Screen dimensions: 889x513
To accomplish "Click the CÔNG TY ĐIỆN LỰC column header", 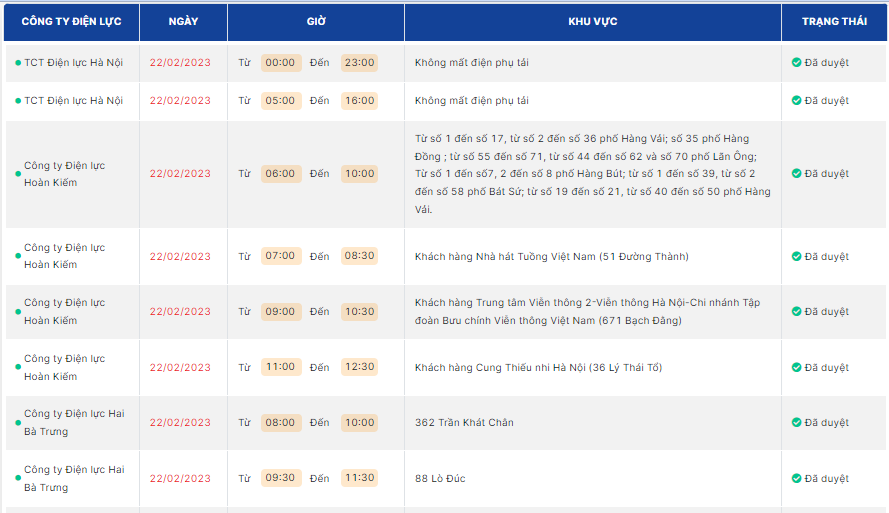I will pos(71,22).
